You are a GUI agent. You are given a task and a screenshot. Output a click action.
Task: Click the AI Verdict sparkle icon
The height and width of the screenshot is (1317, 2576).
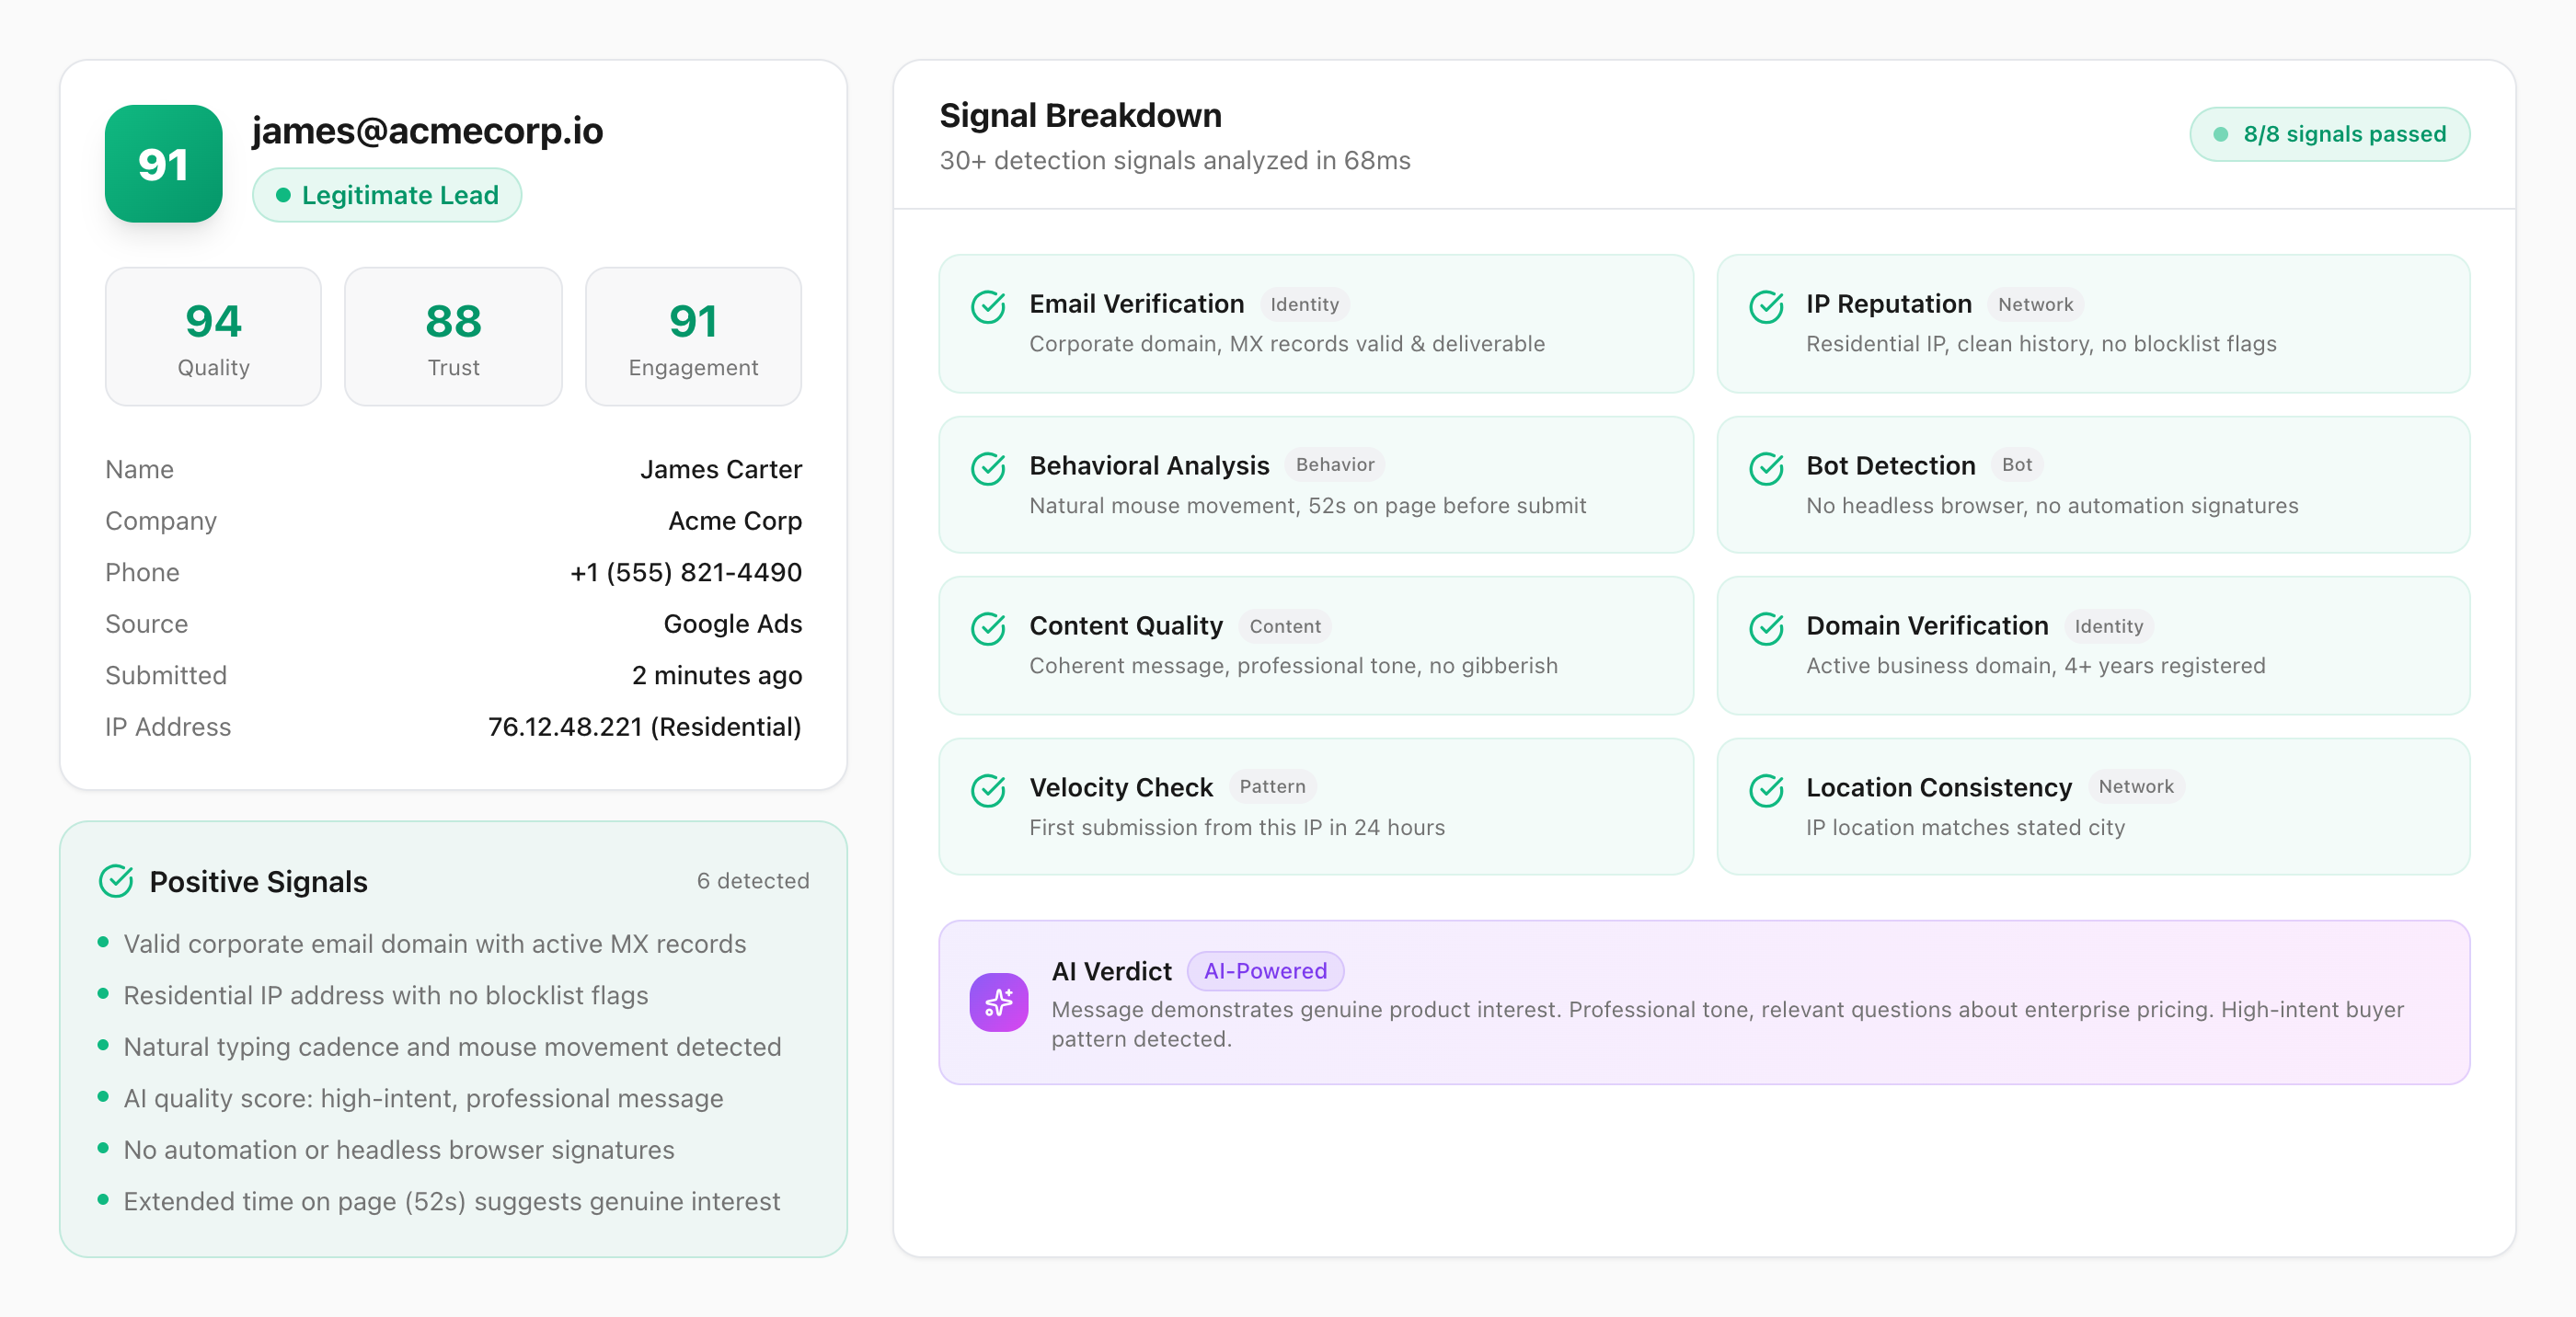click(x=999, y=1001)
